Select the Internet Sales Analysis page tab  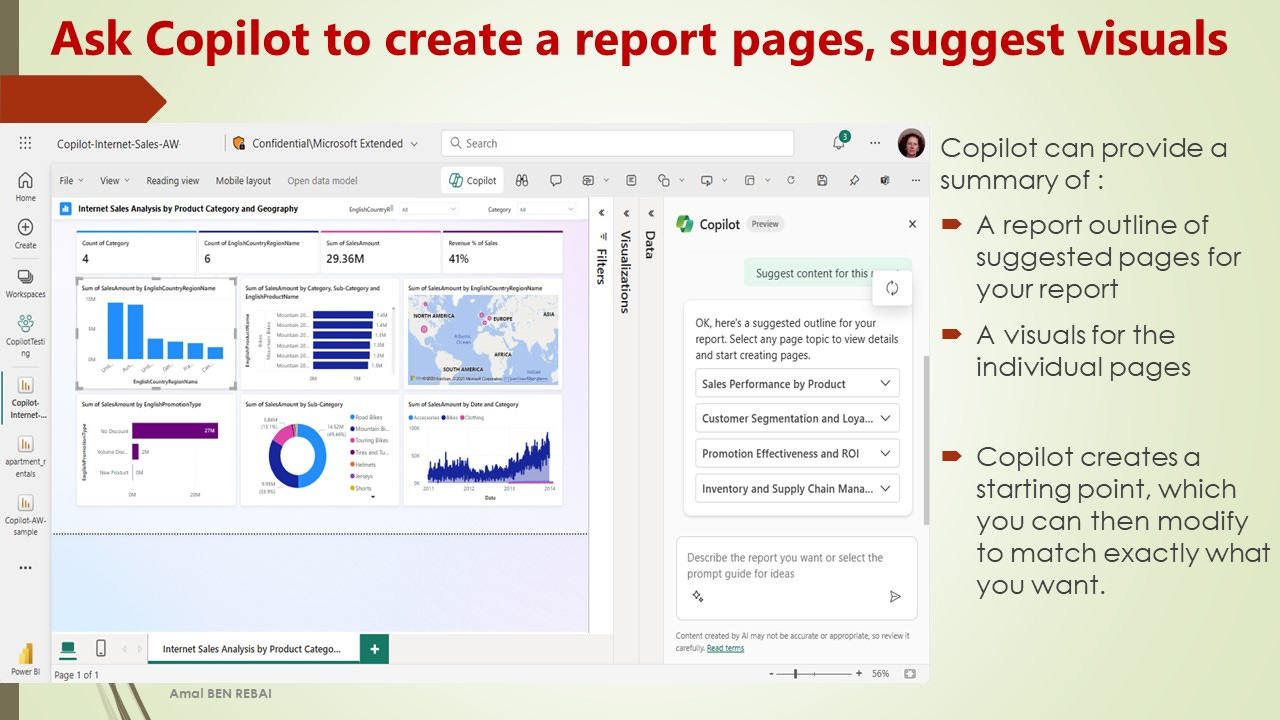(252, 649)
